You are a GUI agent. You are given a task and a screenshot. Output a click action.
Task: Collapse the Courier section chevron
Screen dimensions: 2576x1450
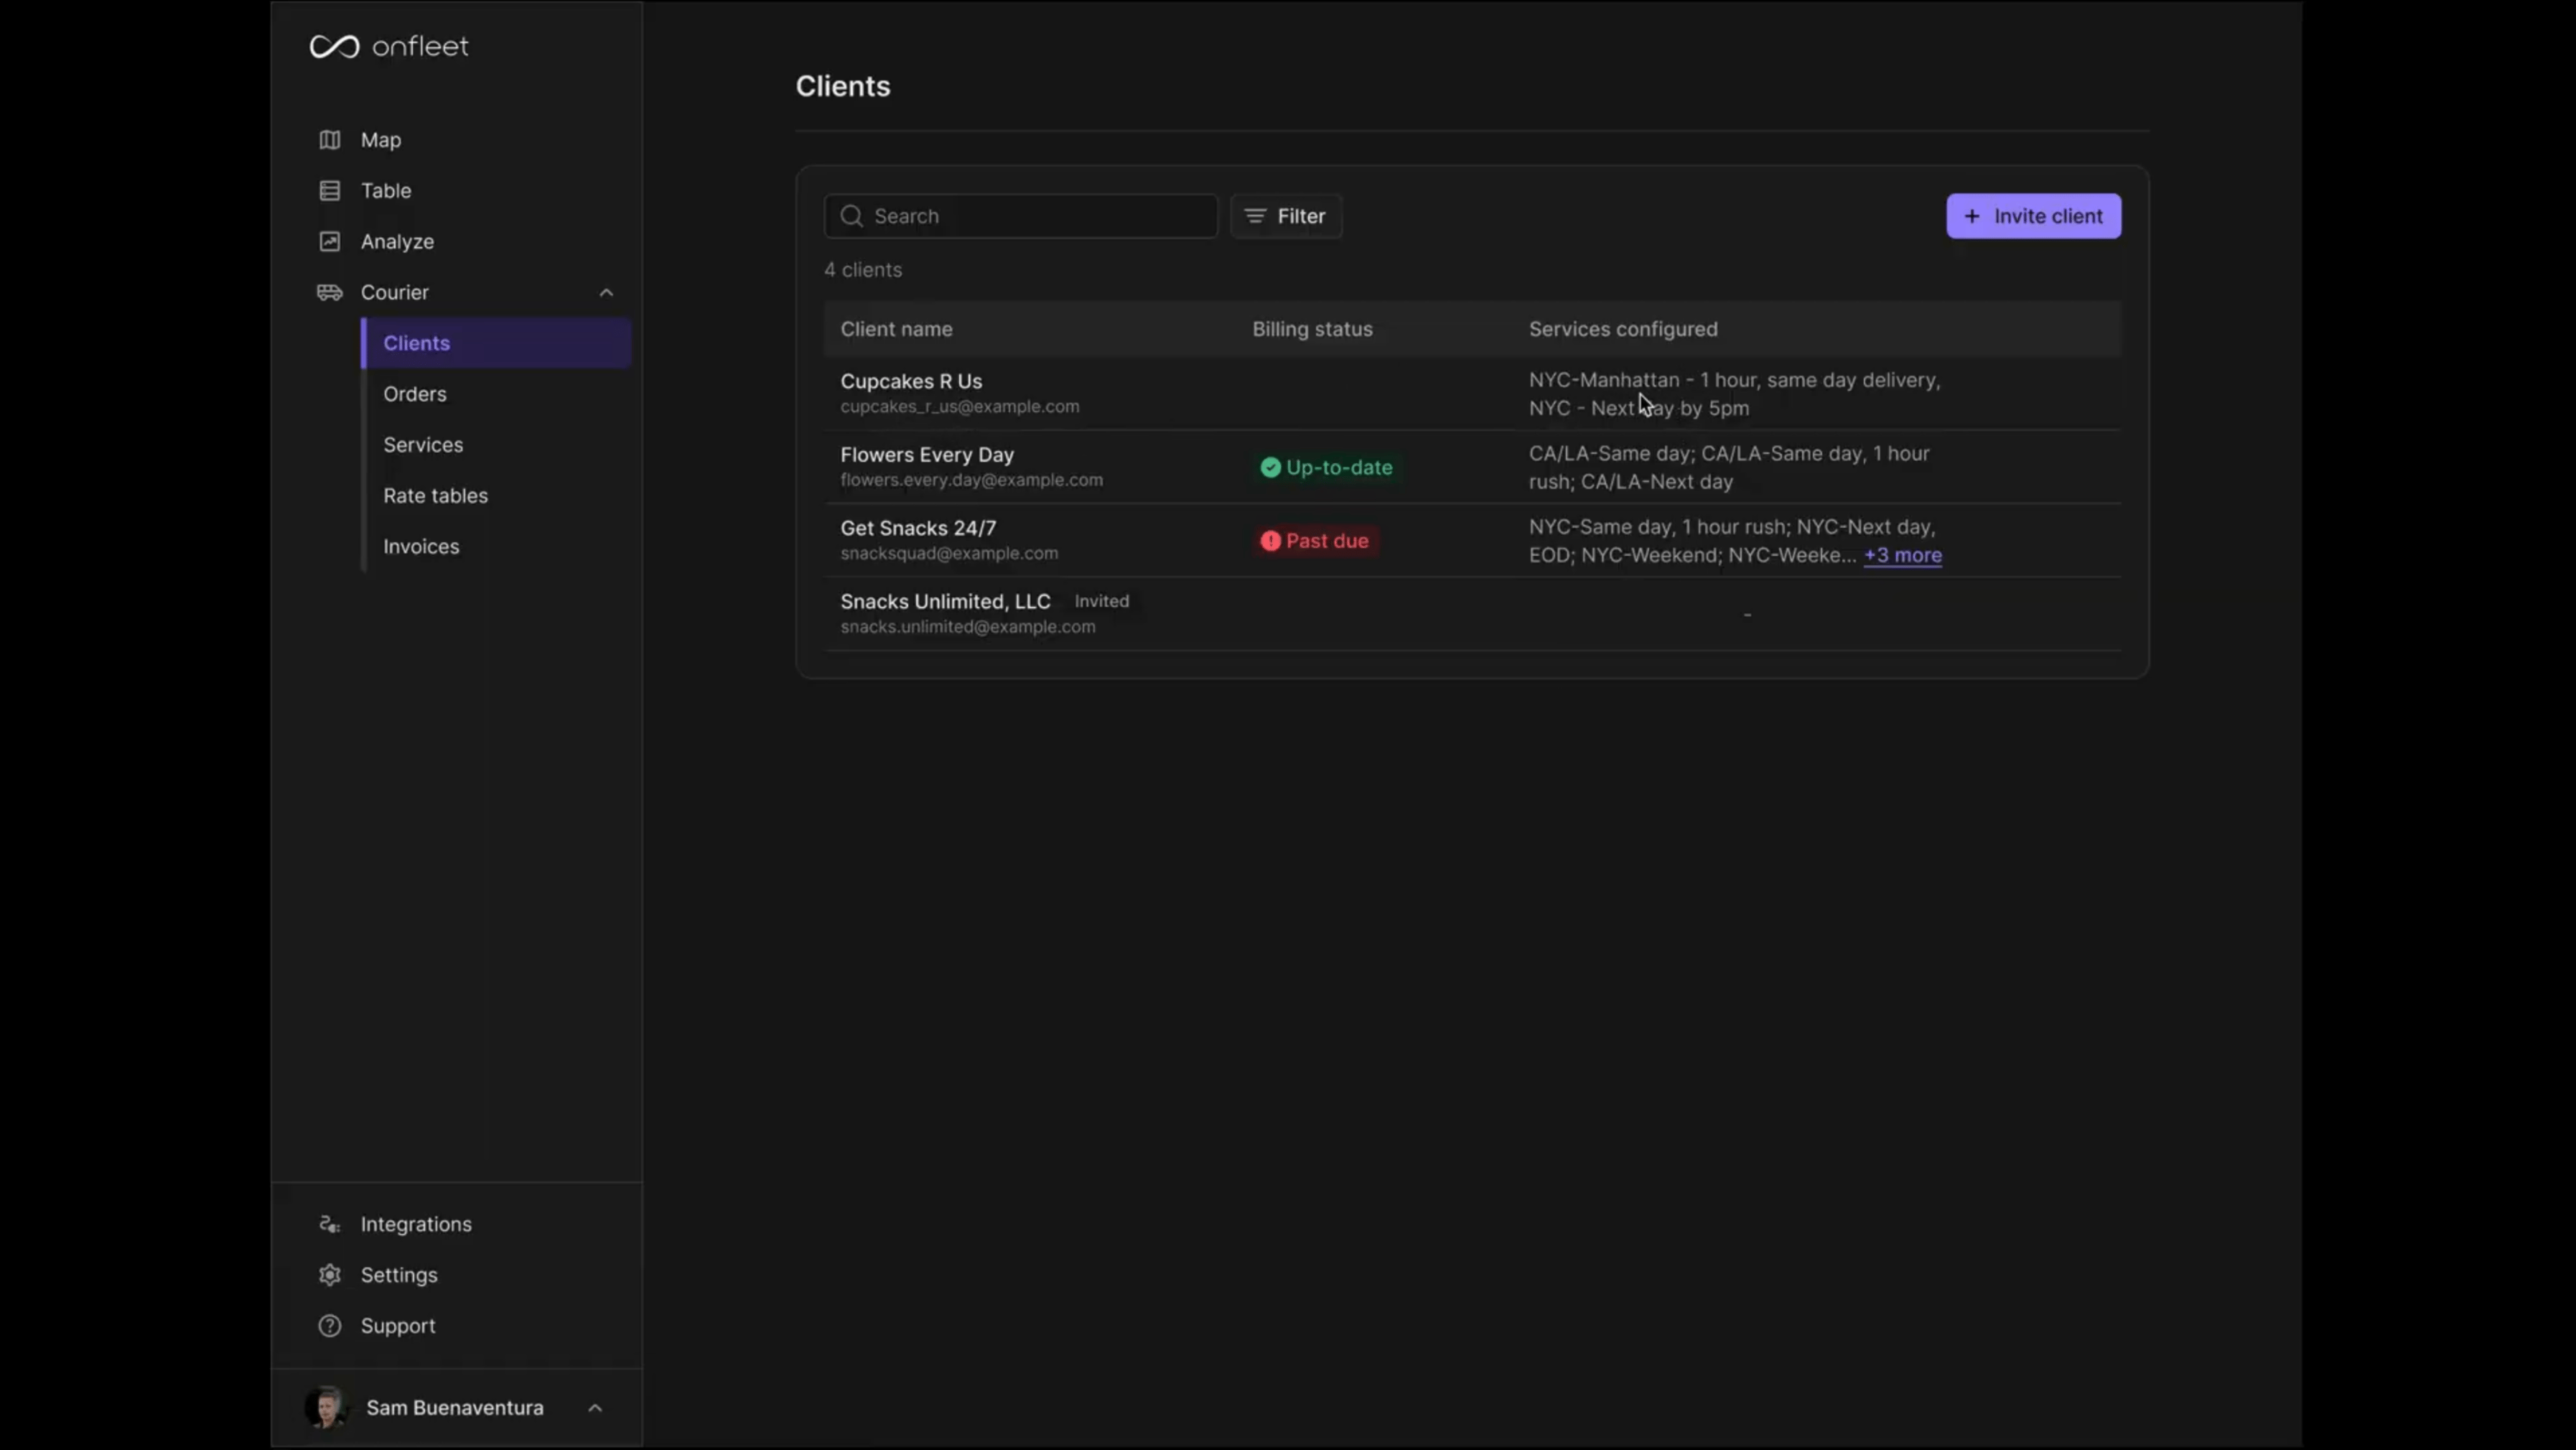(606, 292)
